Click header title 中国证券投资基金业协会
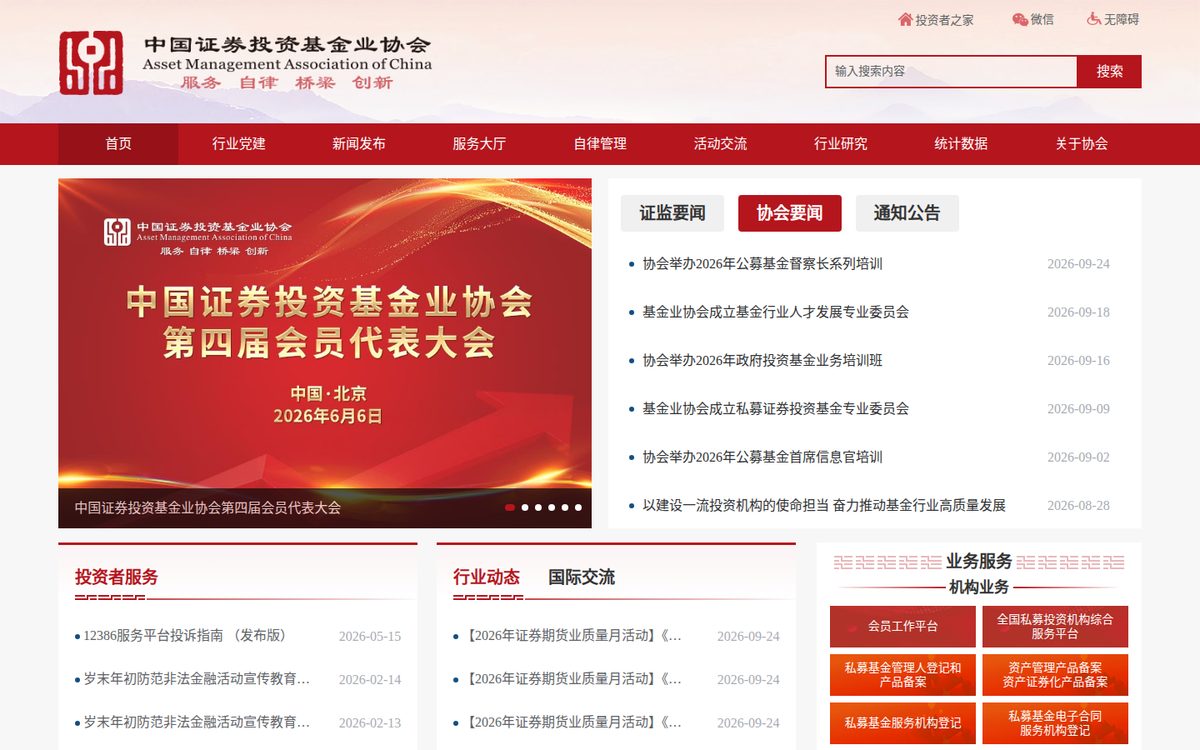The image size is (1200, 750). (288, 45)
